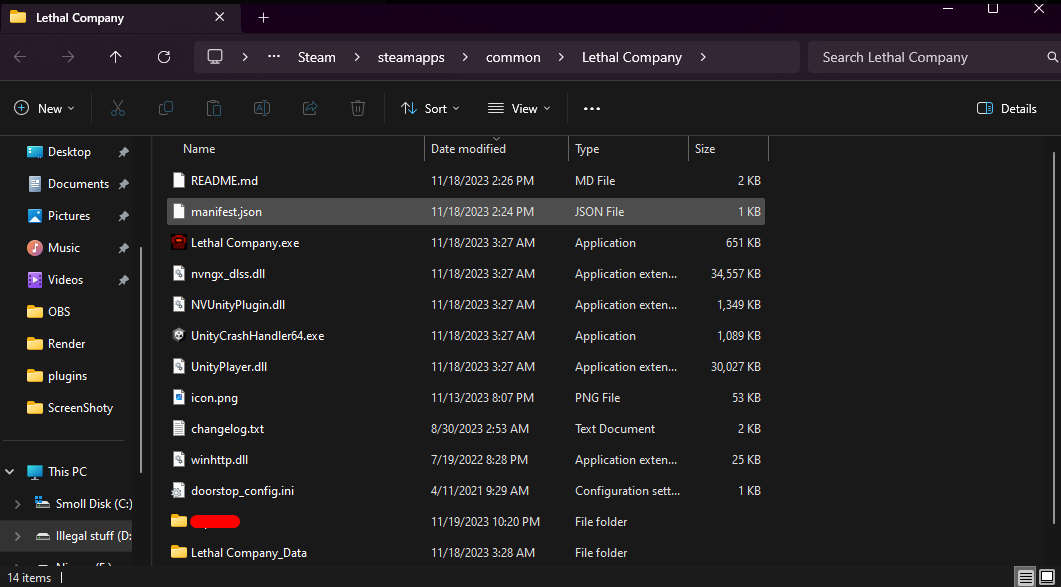
Task: Toggle the Details pane
Action: [x=1006, y=108]
